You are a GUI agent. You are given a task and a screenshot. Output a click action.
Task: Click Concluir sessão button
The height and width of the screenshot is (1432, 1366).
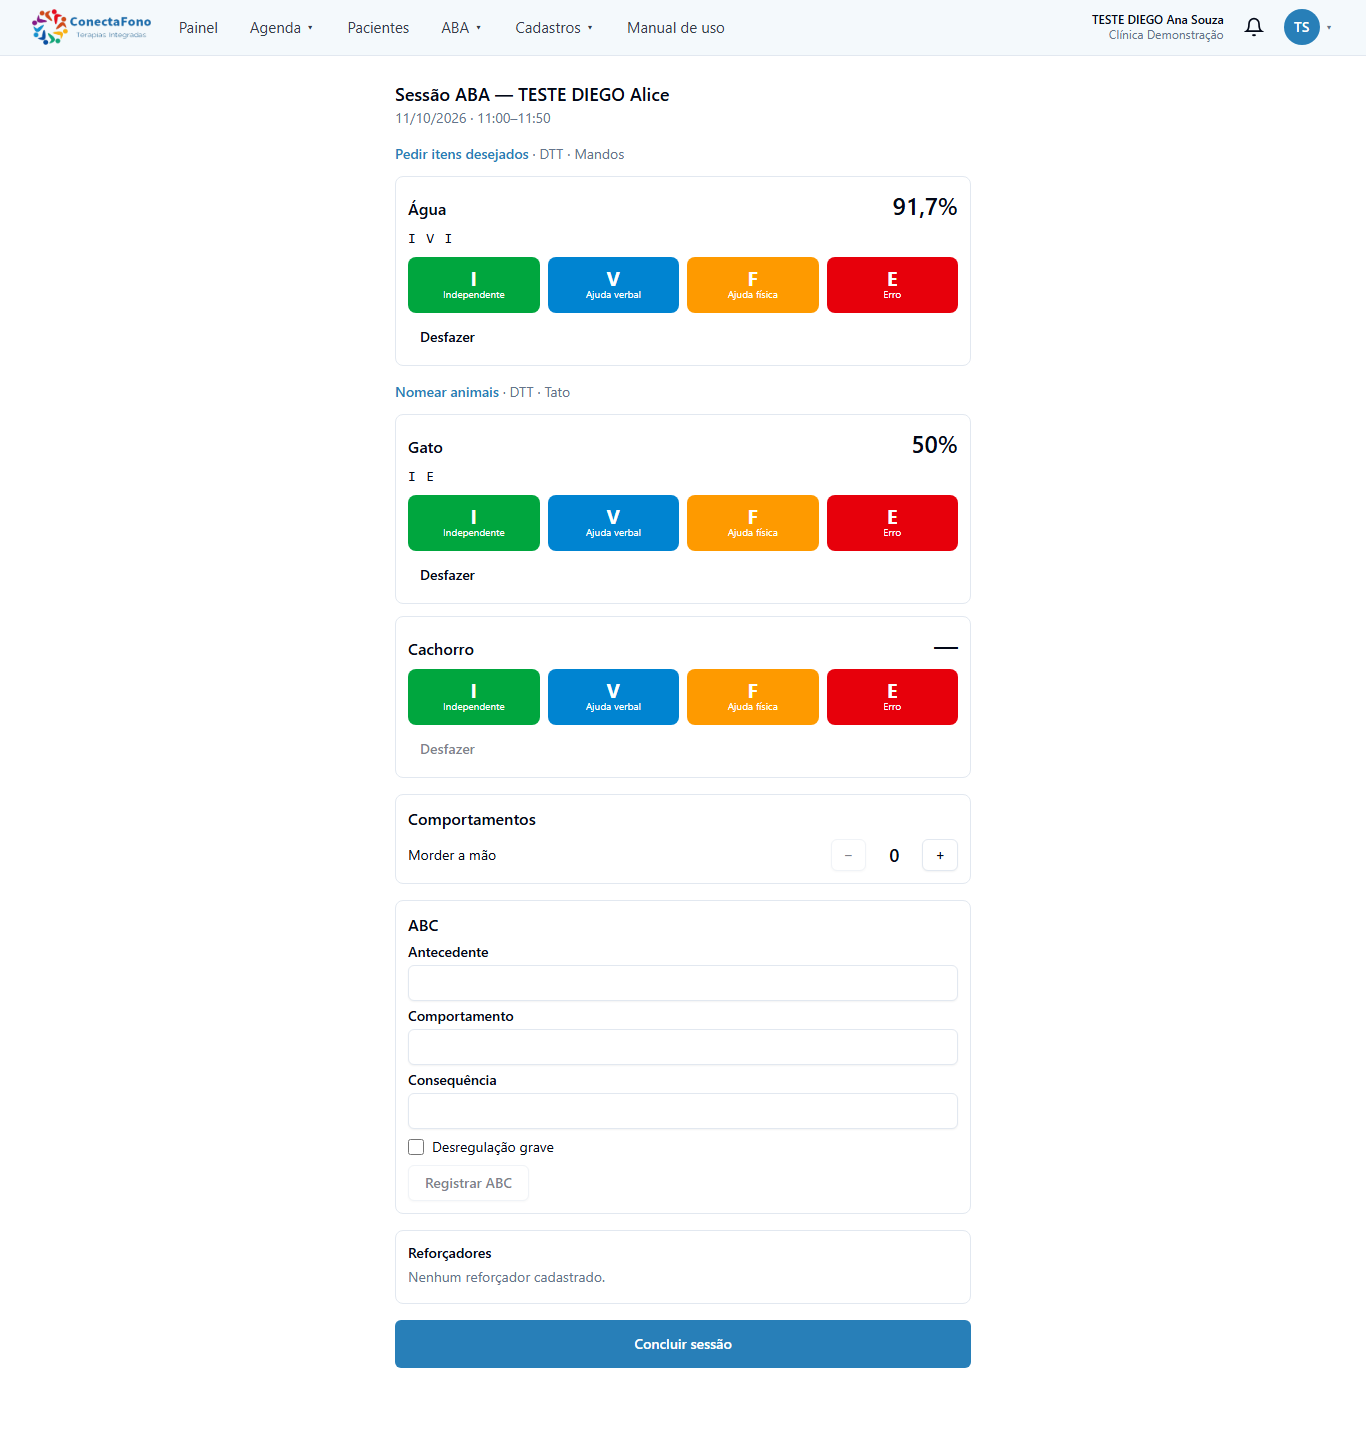pos(683,1344)
